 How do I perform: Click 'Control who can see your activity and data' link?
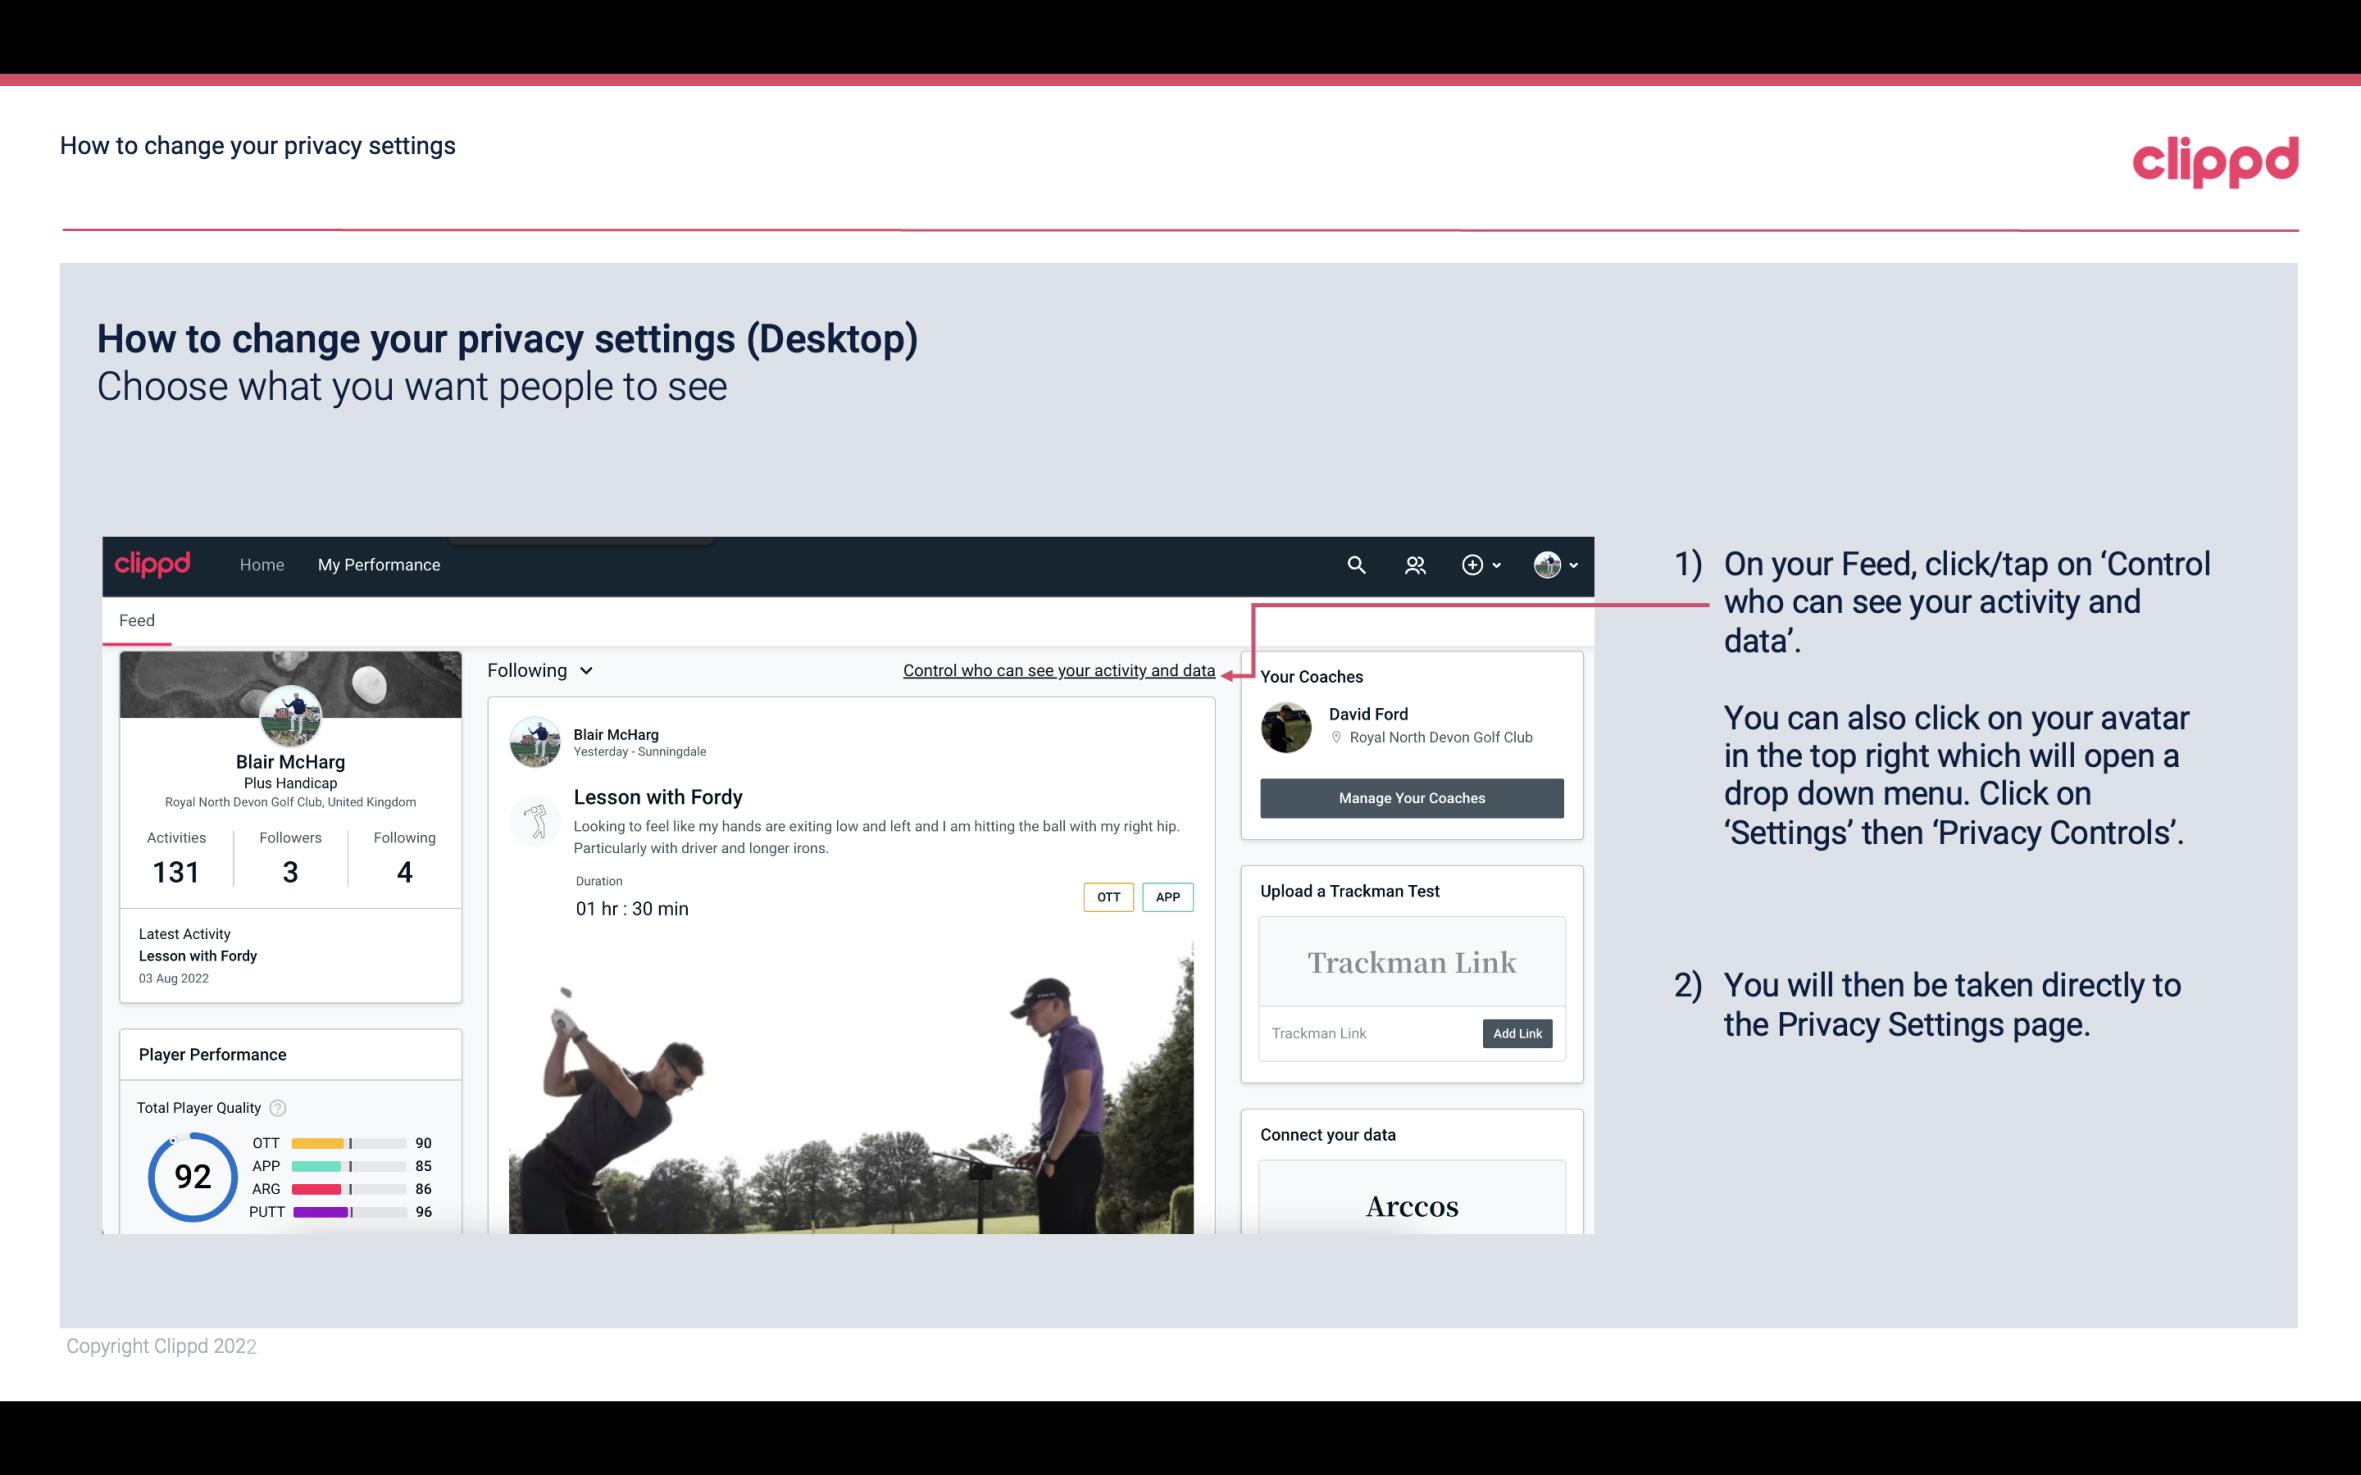1058,670
